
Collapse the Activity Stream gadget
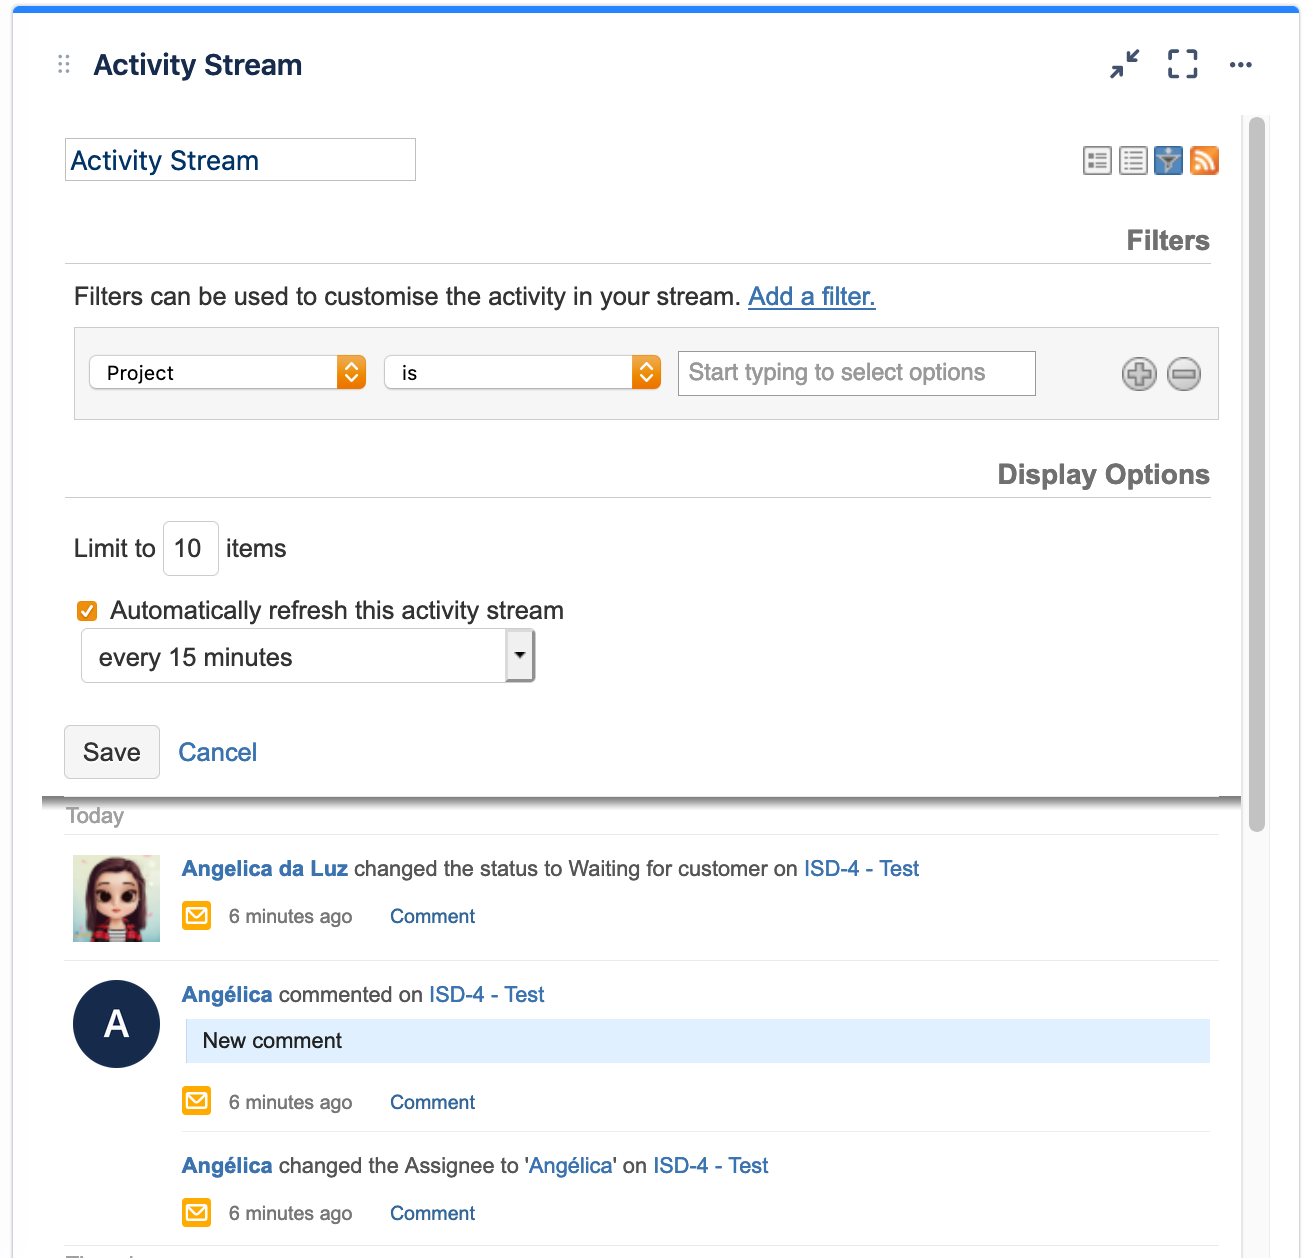pos(1123,64)
